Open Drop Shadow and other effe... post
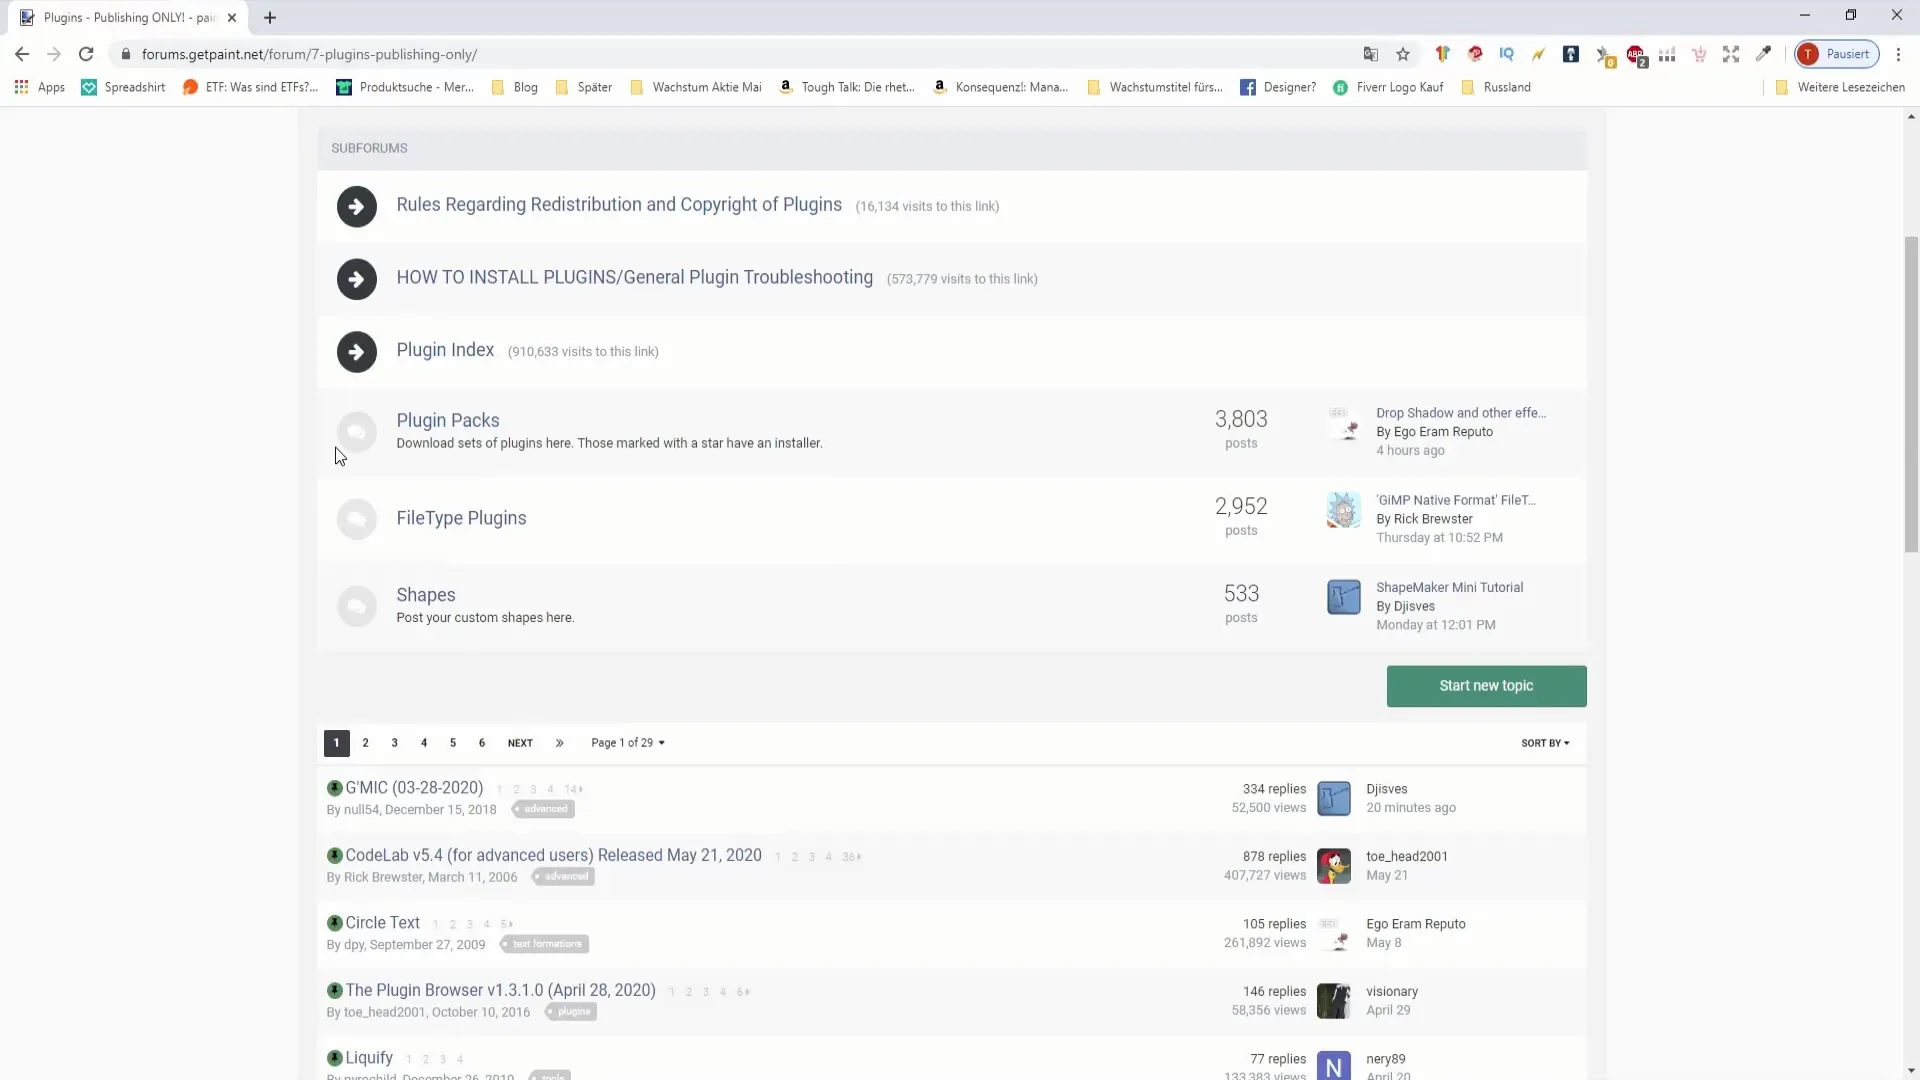 (x=1461, y=413)
